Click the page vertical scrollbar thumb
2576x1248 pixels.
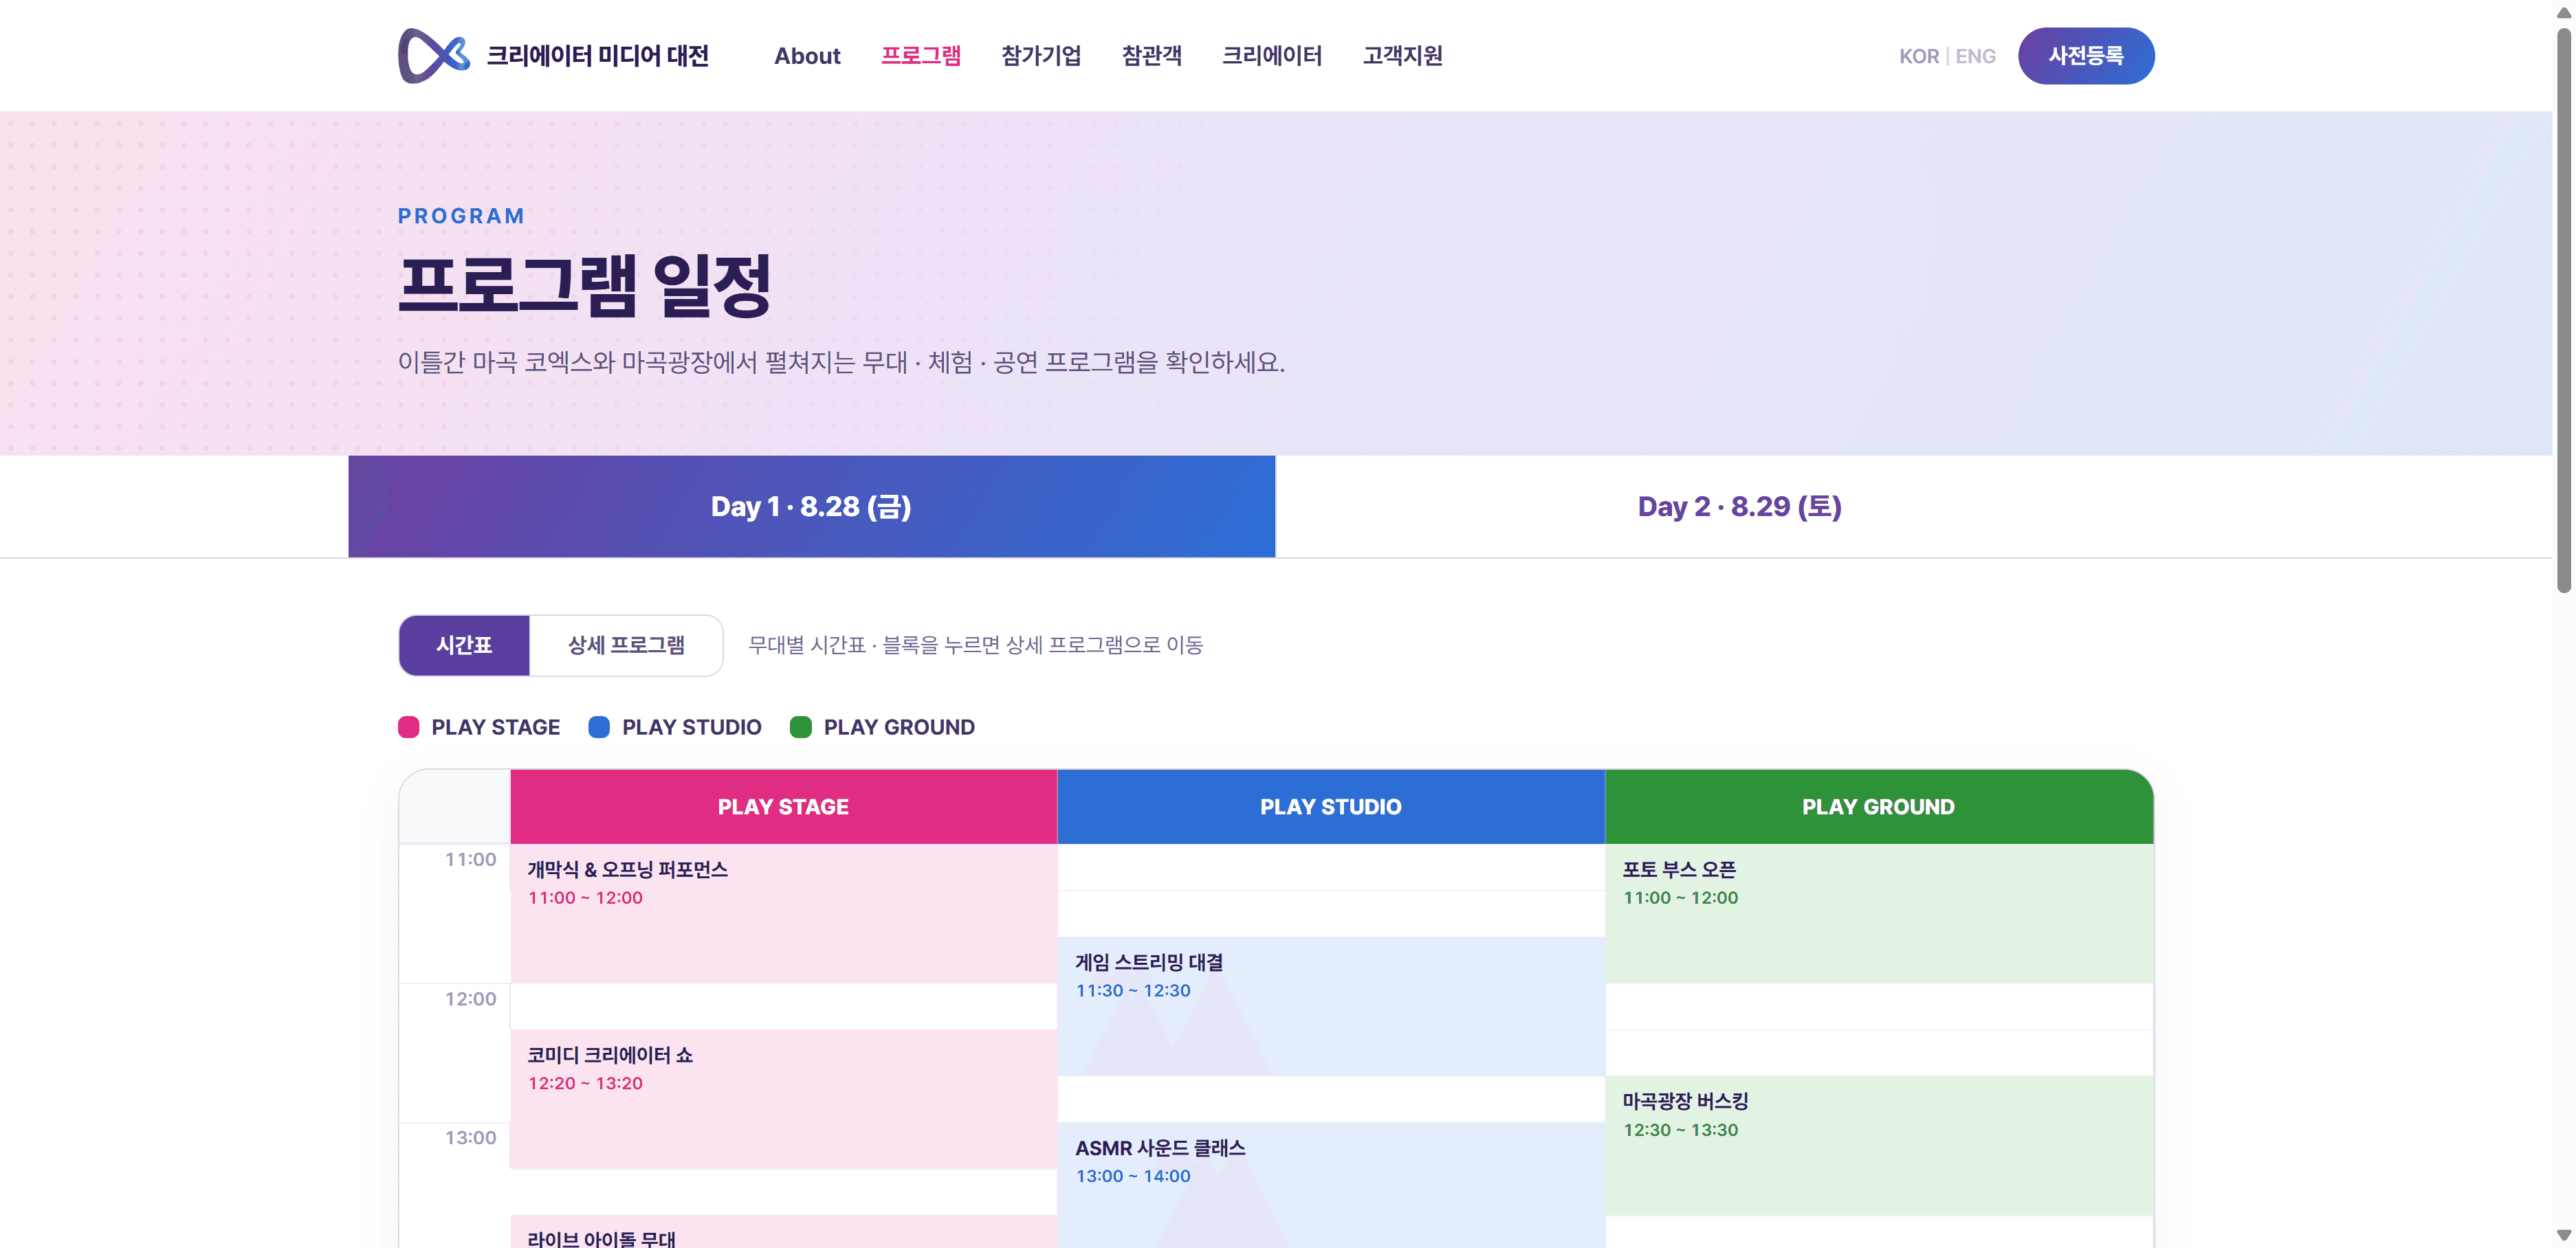tap(2564, 310)
